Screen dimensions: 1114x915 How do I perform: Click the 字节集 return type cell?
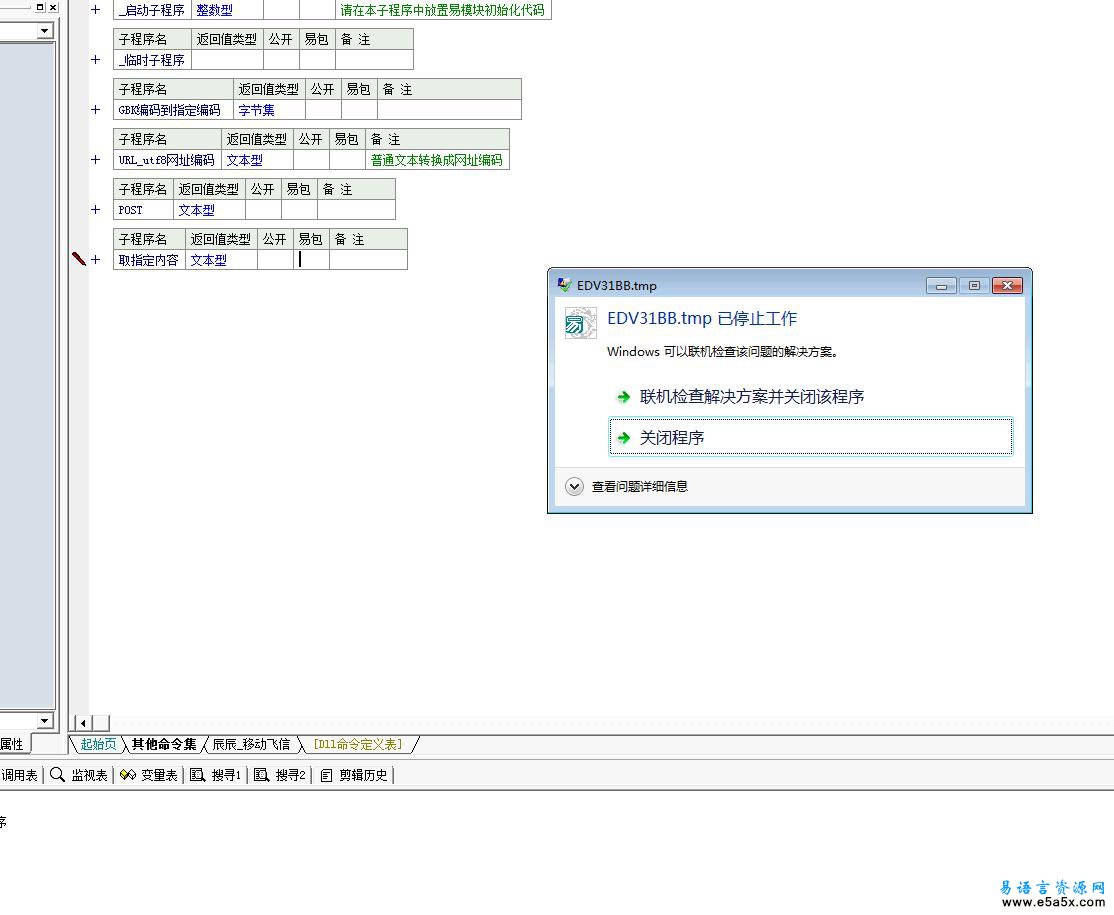tap(269, 110)
